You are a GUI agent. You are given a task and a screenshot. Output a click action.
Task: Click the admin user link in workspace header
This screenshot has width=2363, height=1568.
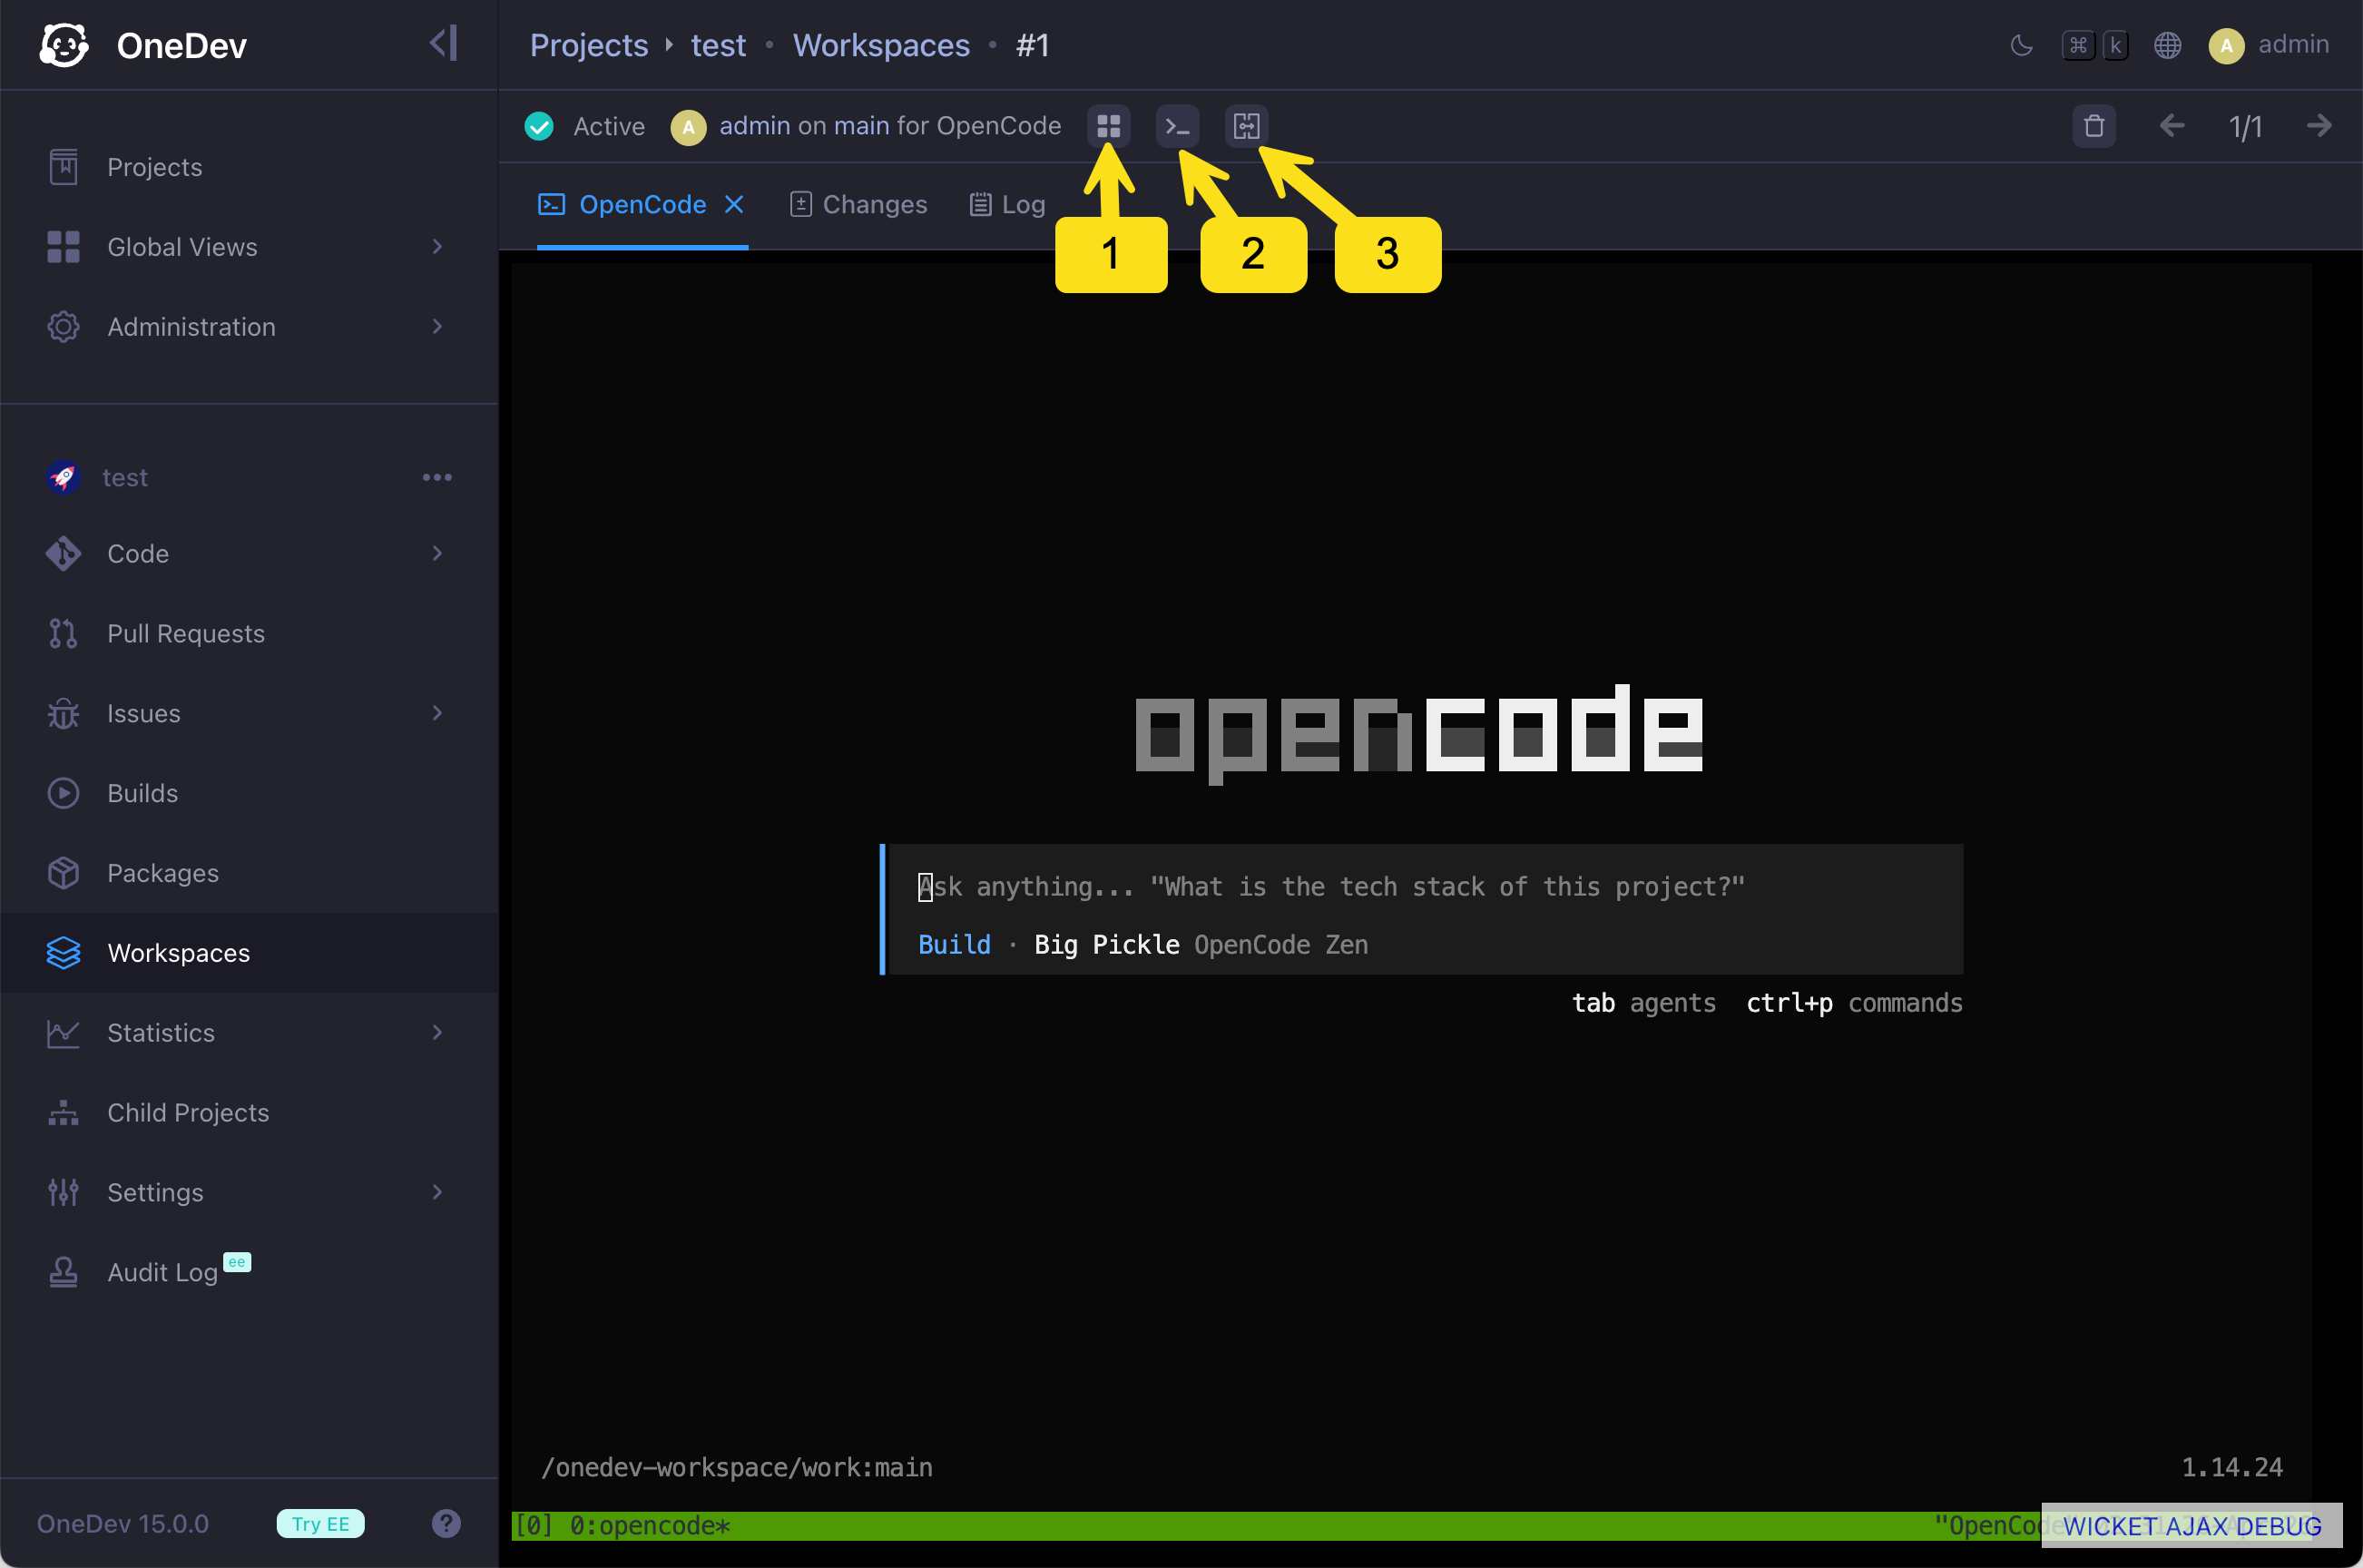coord(755,126)
